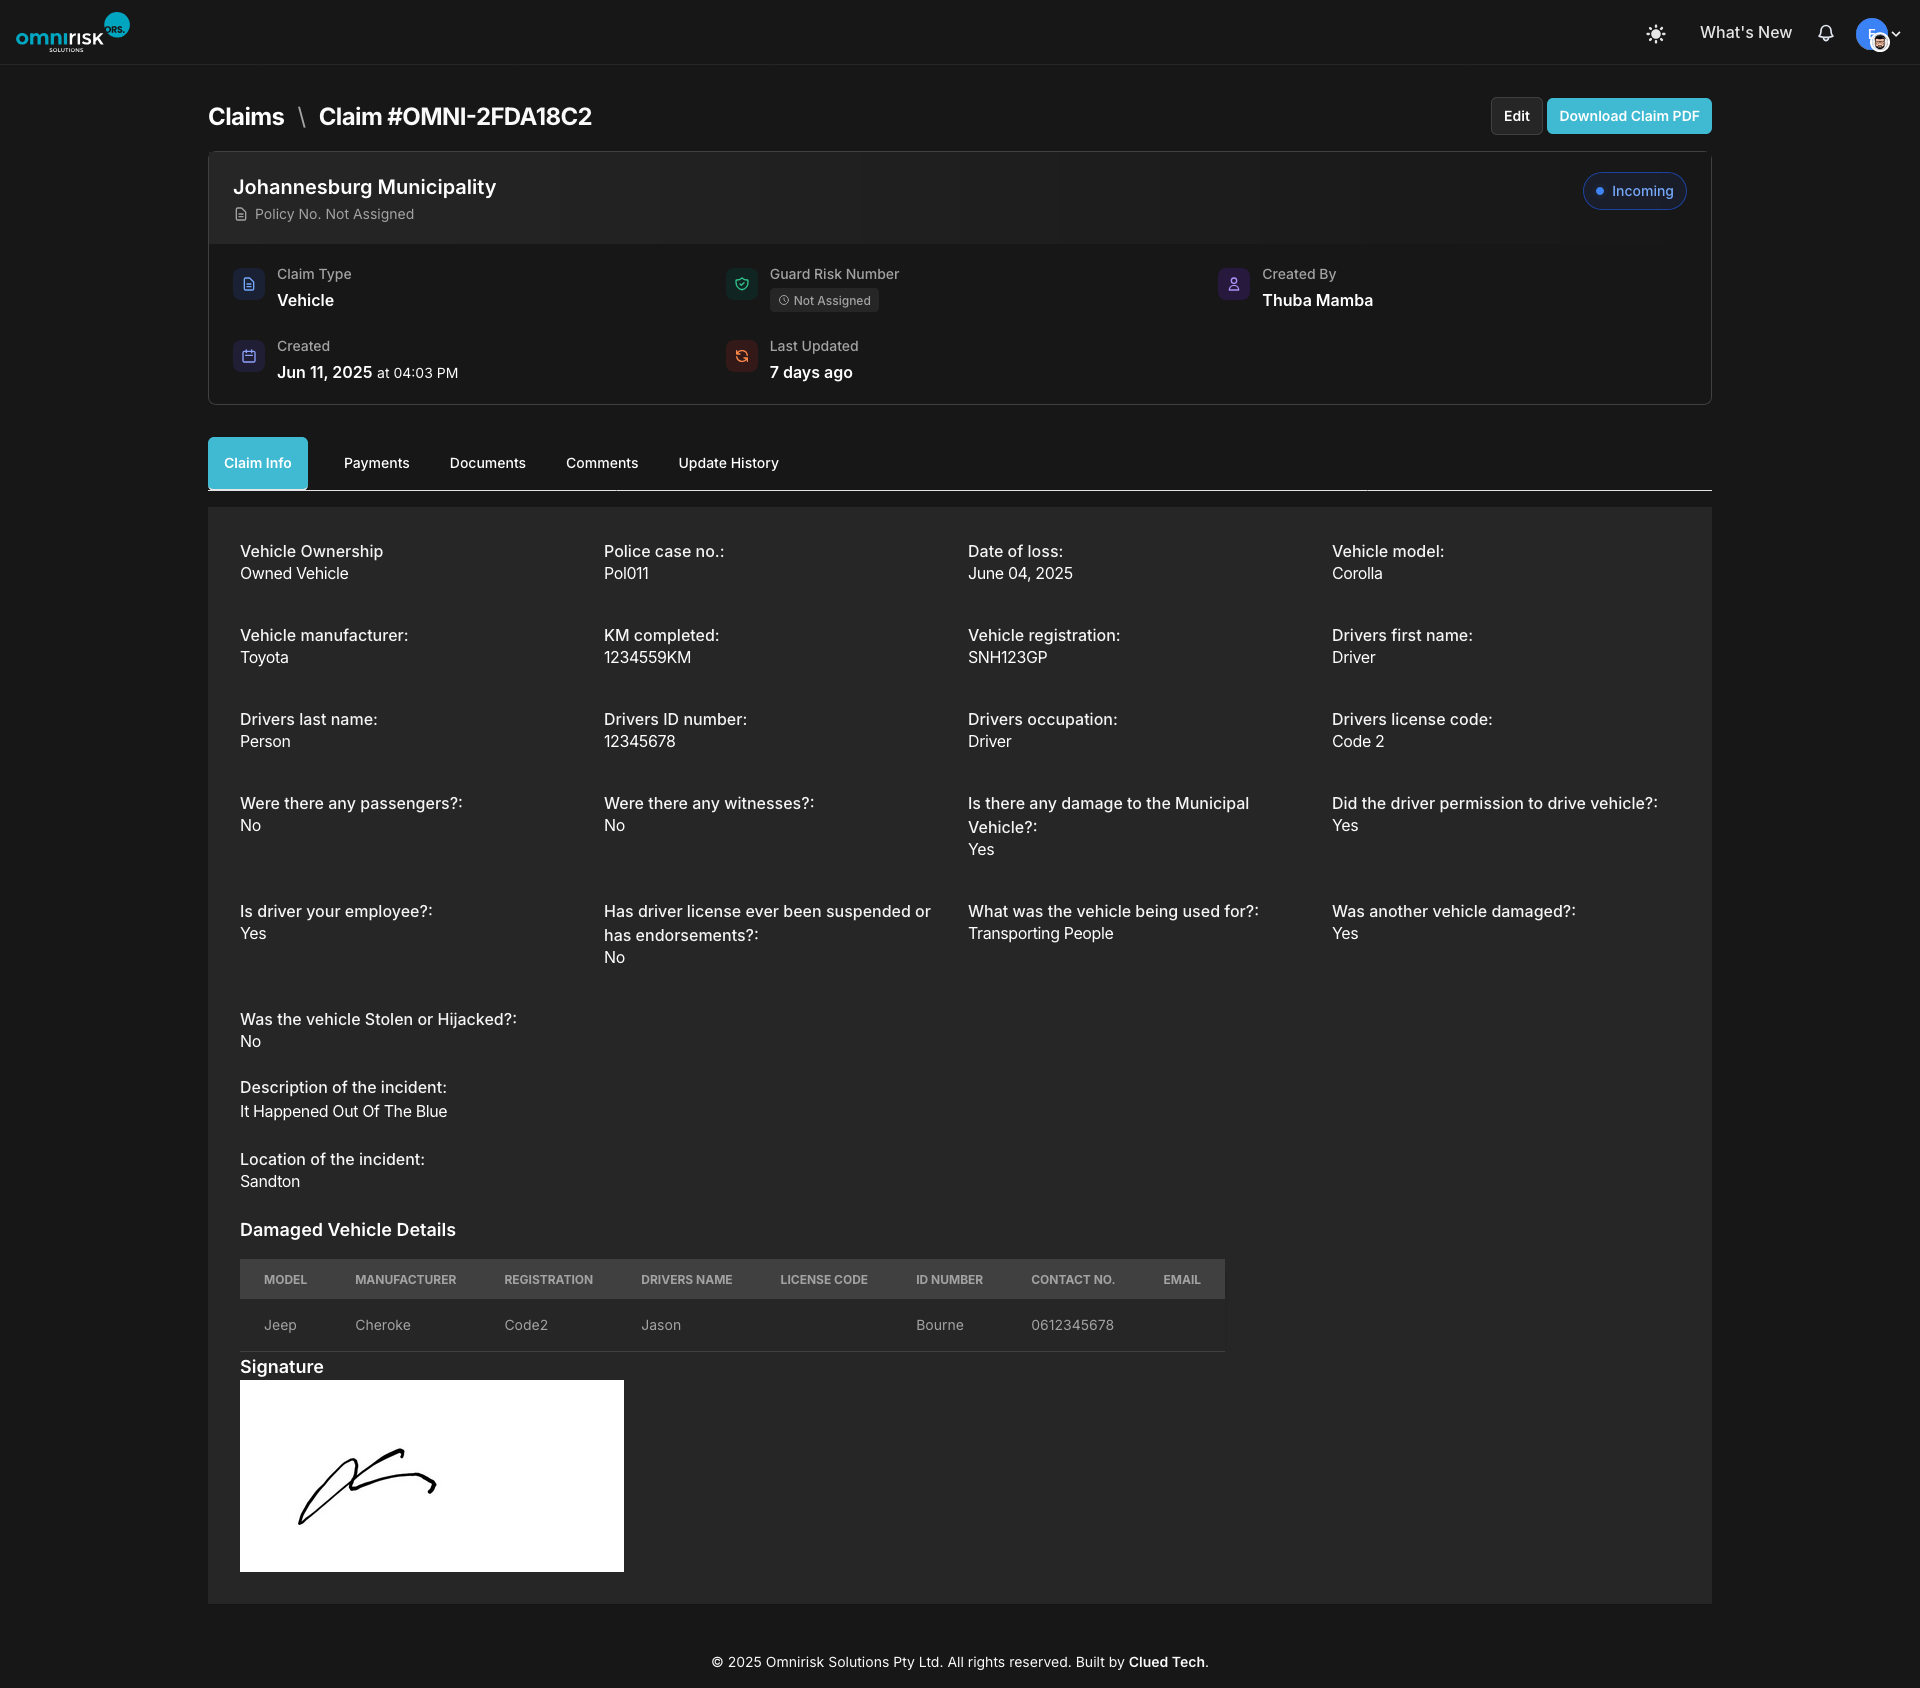Click the Edit button
The height and width of the screenshot is (1688, 1920).
coord(1516,116)
